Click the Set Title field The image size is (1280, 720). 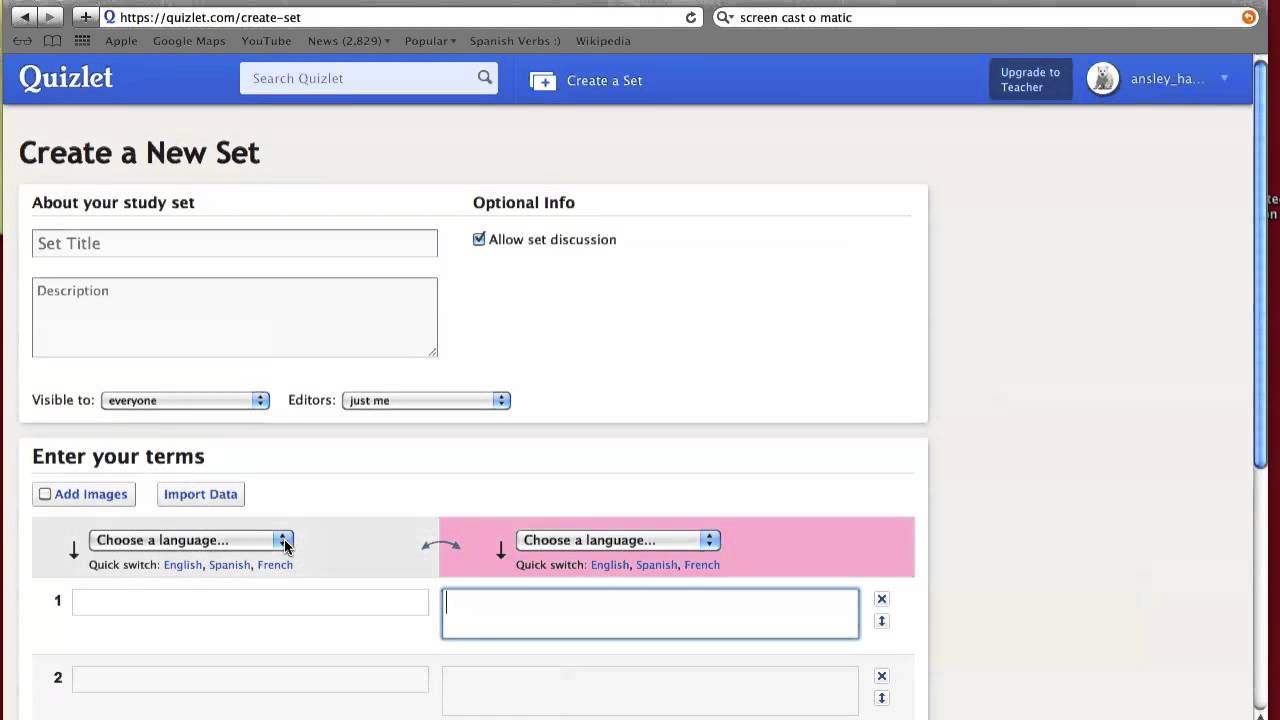[234, 243]
